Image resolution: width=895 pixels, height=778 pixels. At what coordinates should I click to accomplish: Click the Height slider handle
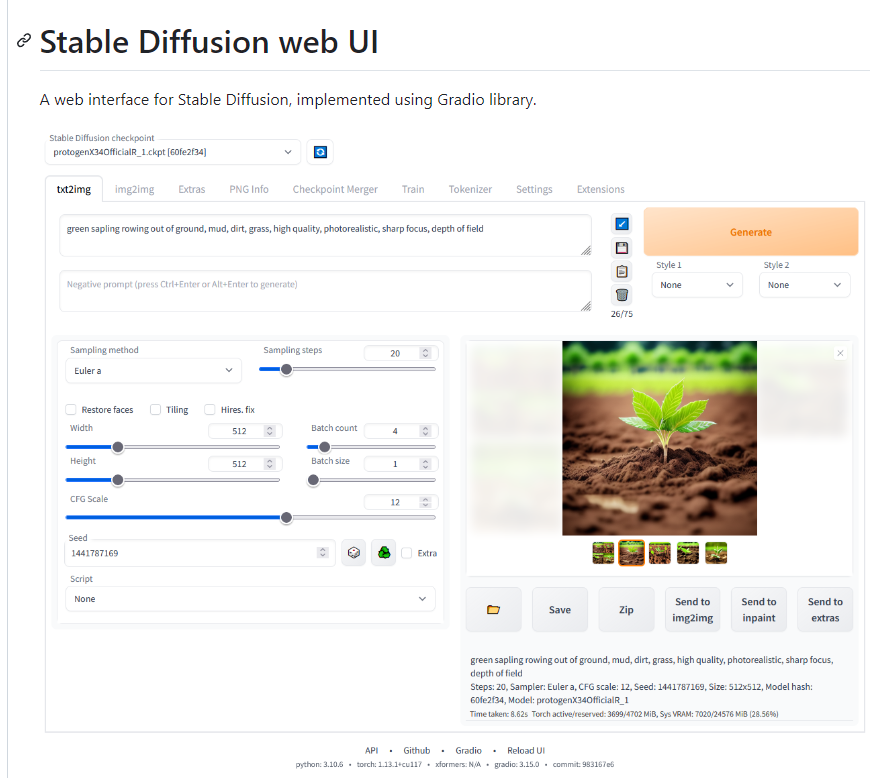(x=118, y=480)
